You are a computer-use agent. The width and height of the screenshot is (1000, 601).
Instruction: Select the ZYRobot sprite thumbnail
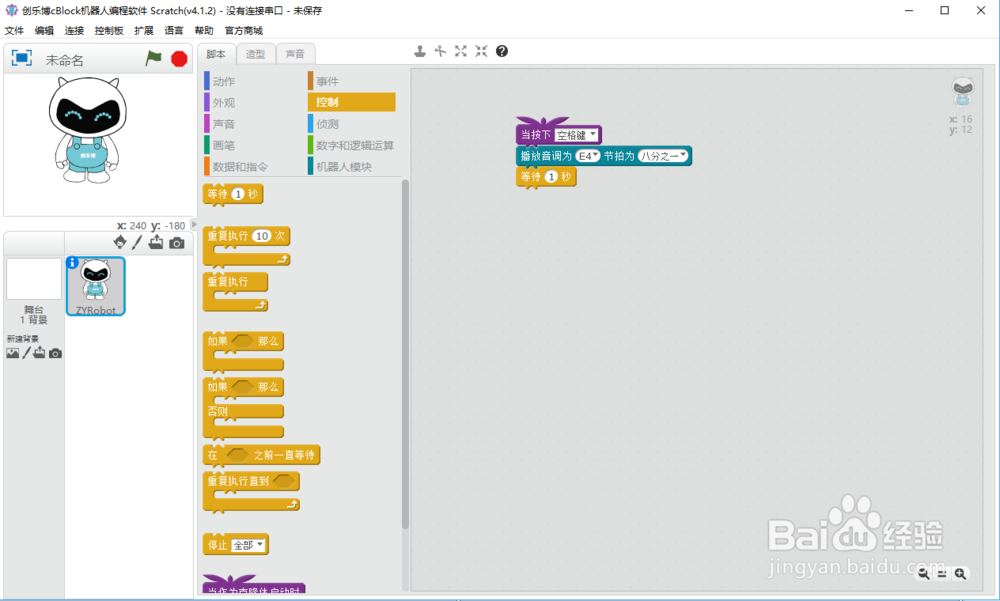click(95, 285)
